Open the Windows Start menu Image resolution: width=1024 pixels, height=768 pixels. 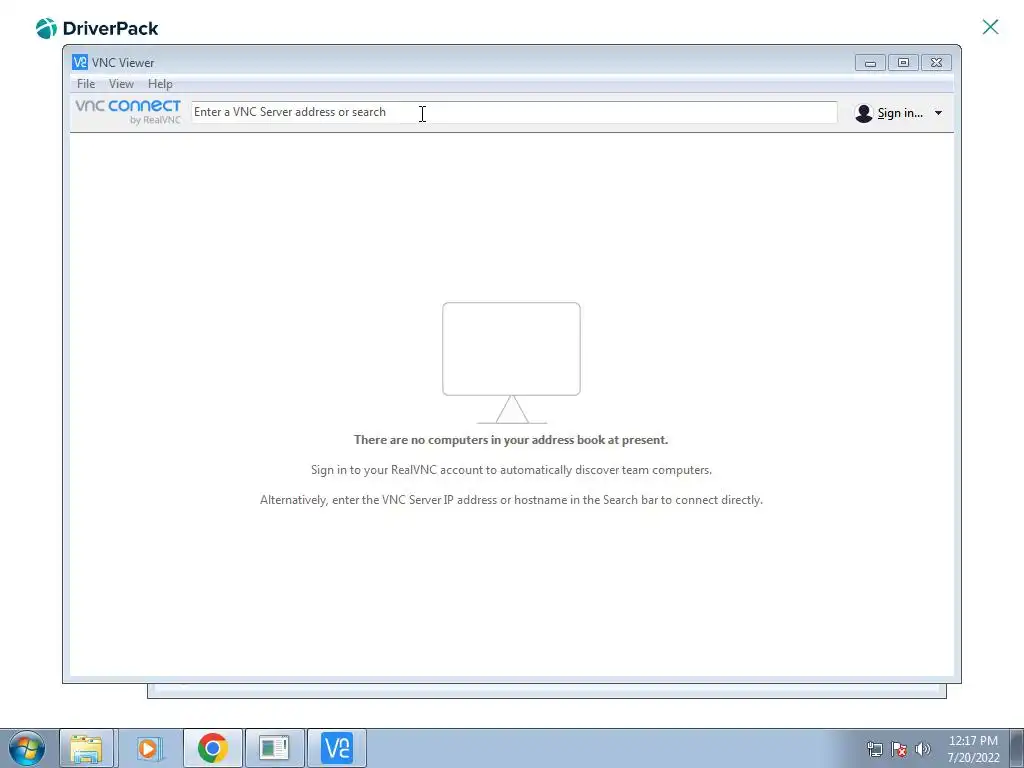coord(27,748)
